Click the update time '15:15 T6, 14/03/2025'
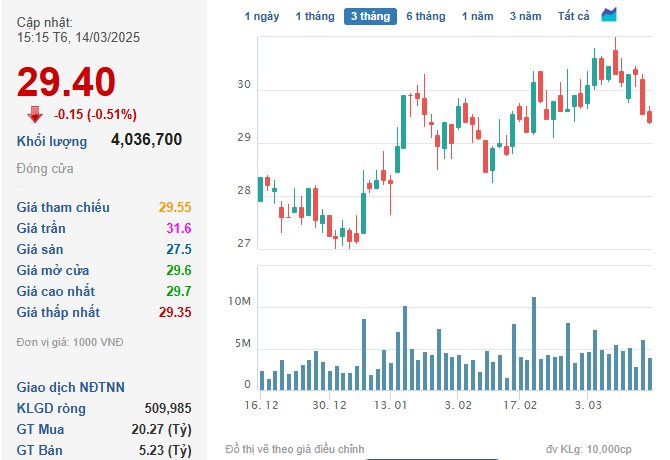The width and height of the screenshot is (670, 460). click(79, 38)
